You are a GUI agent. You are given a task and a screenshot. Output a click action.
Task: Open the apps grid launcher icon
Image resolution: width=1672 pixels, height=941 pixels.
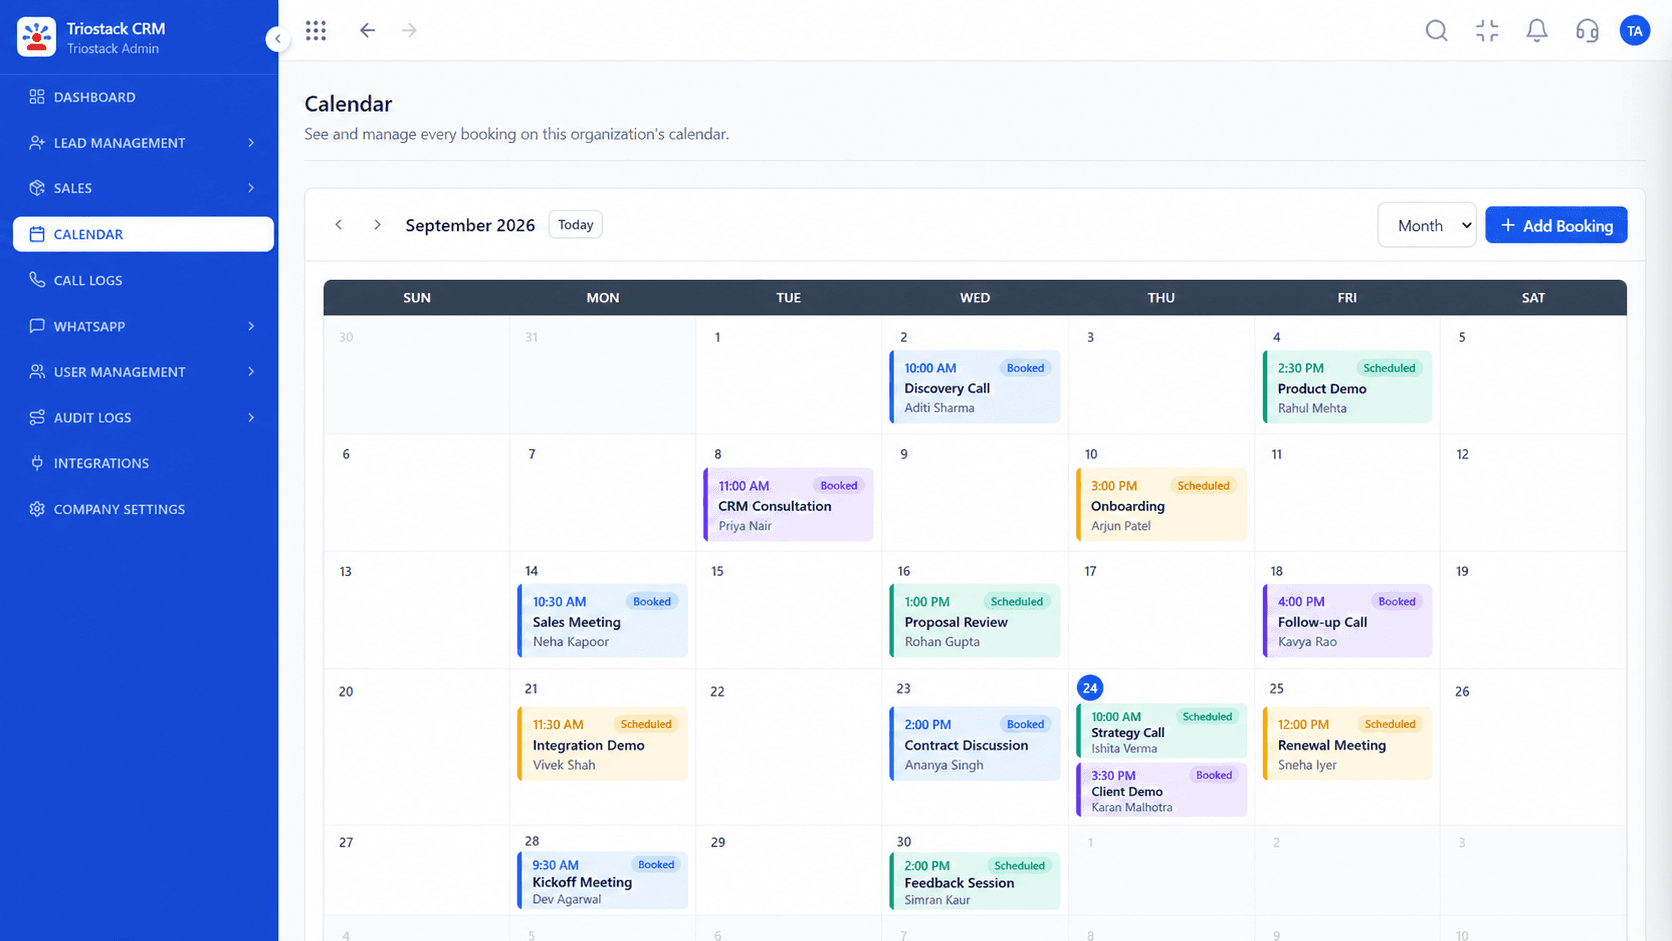316,31
